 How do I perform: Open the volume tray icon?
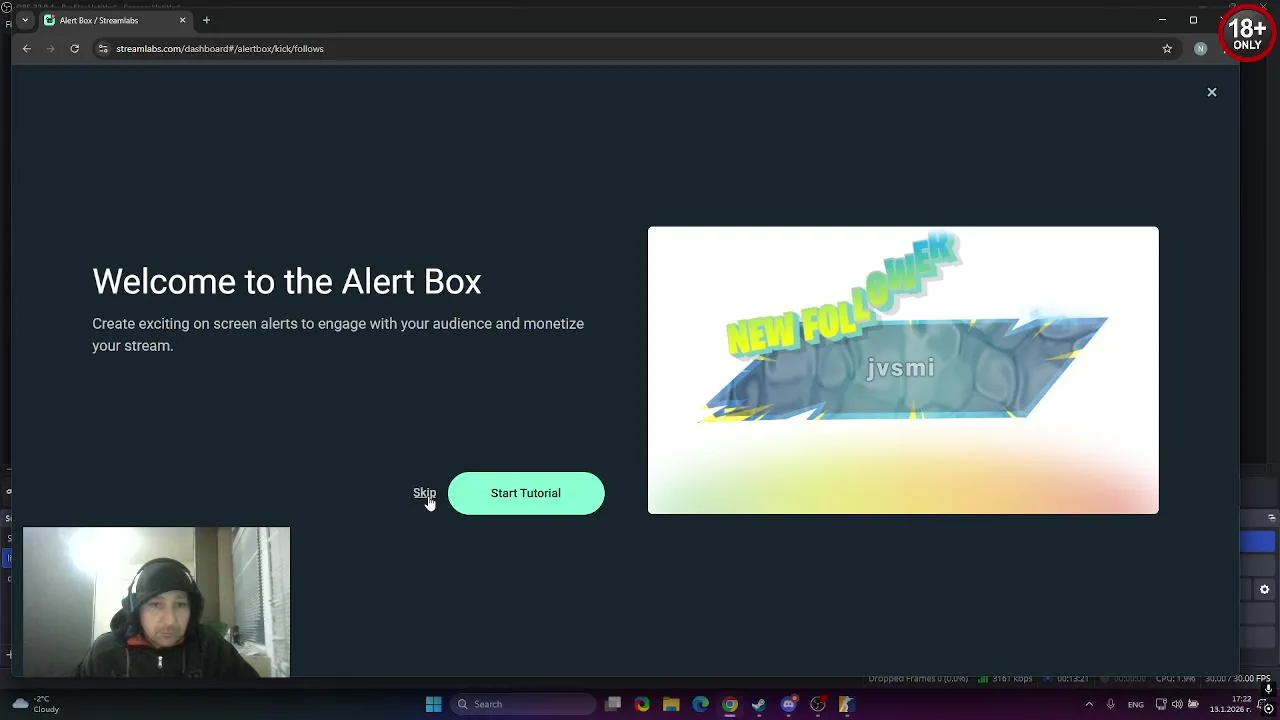pos(1177,704)
